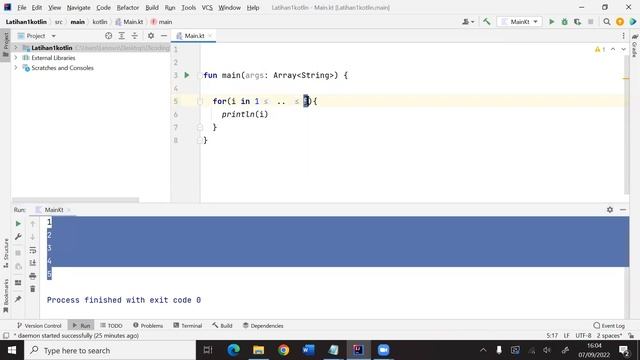This screenshot has width=640, height=360.
Task: Open the Tools menu
Action: 188,7
